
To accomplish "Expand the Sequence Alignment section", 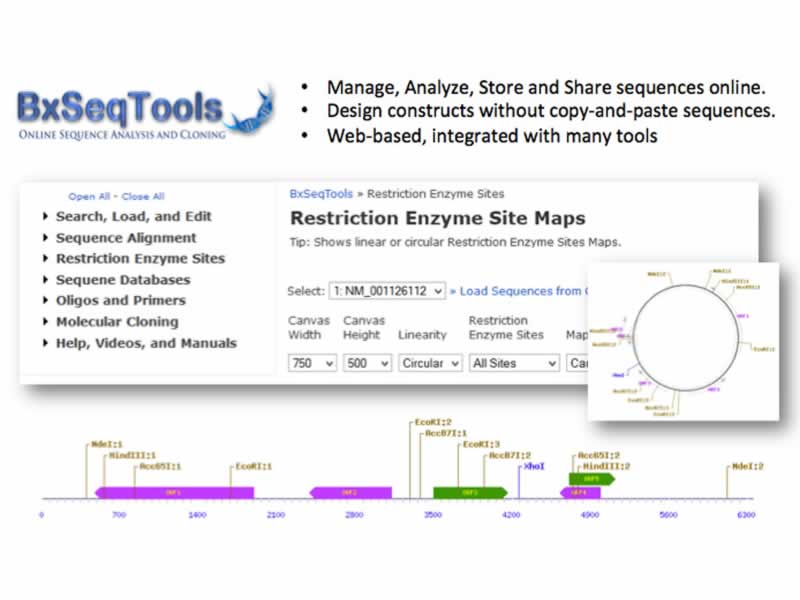I will [x=126, y=238].
